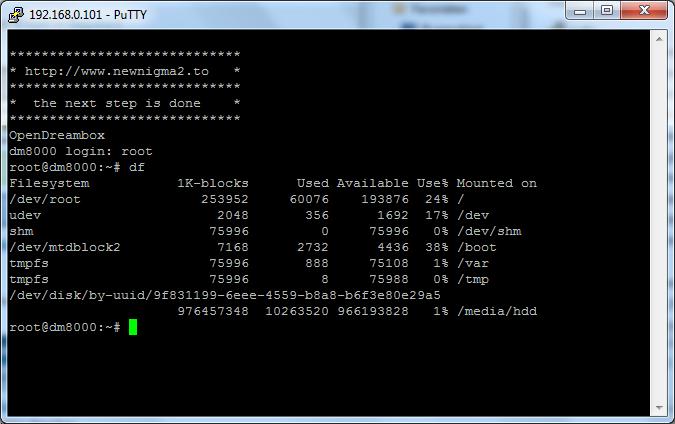The image size is (675, 424).
Task: Click the green terminal cursor block
Action: click(133, 327)
